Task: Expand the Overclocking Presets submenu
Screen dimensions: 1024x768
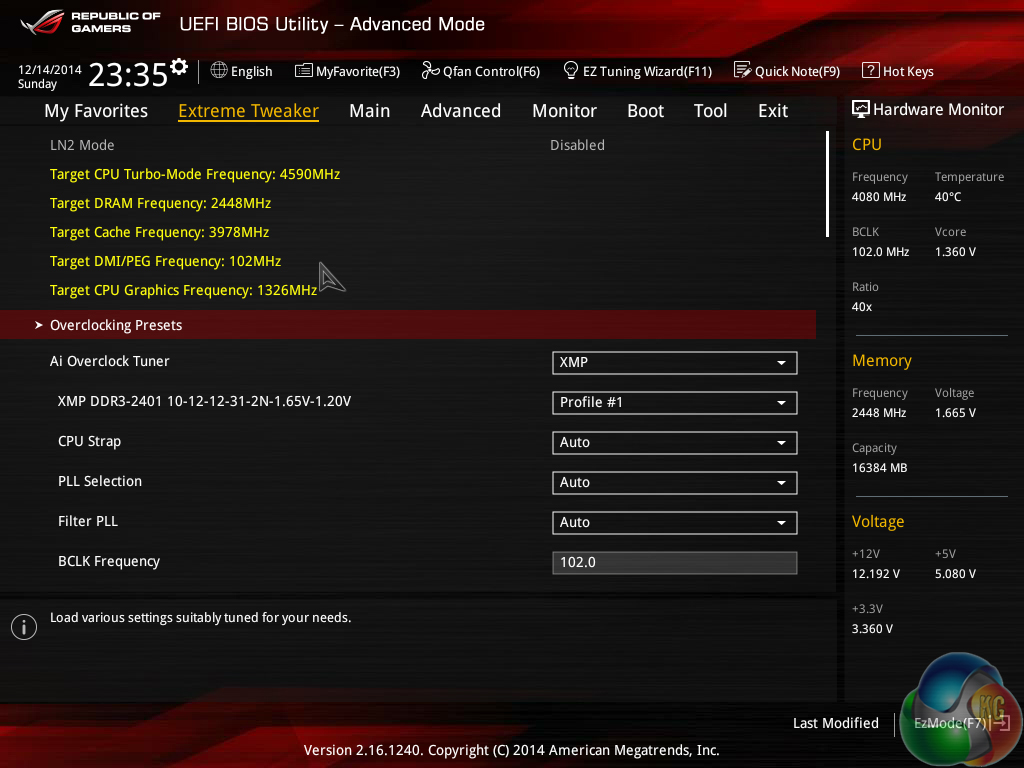Action: [x=408, y=325]
